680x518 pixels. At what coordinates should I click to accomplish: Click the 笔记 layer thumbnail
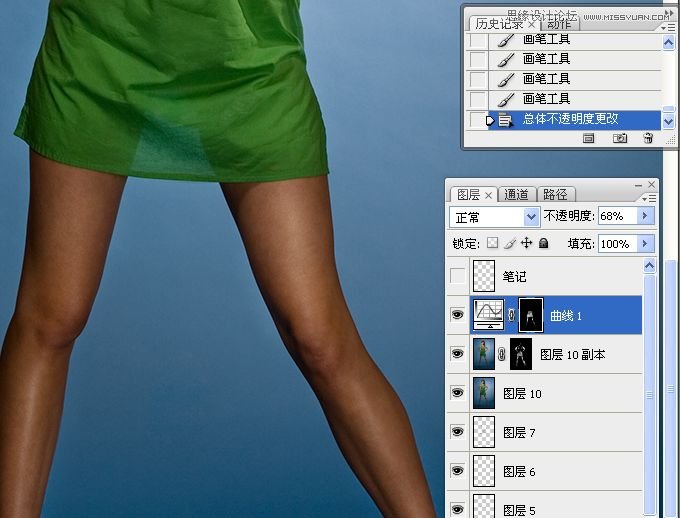pos(484,276)
